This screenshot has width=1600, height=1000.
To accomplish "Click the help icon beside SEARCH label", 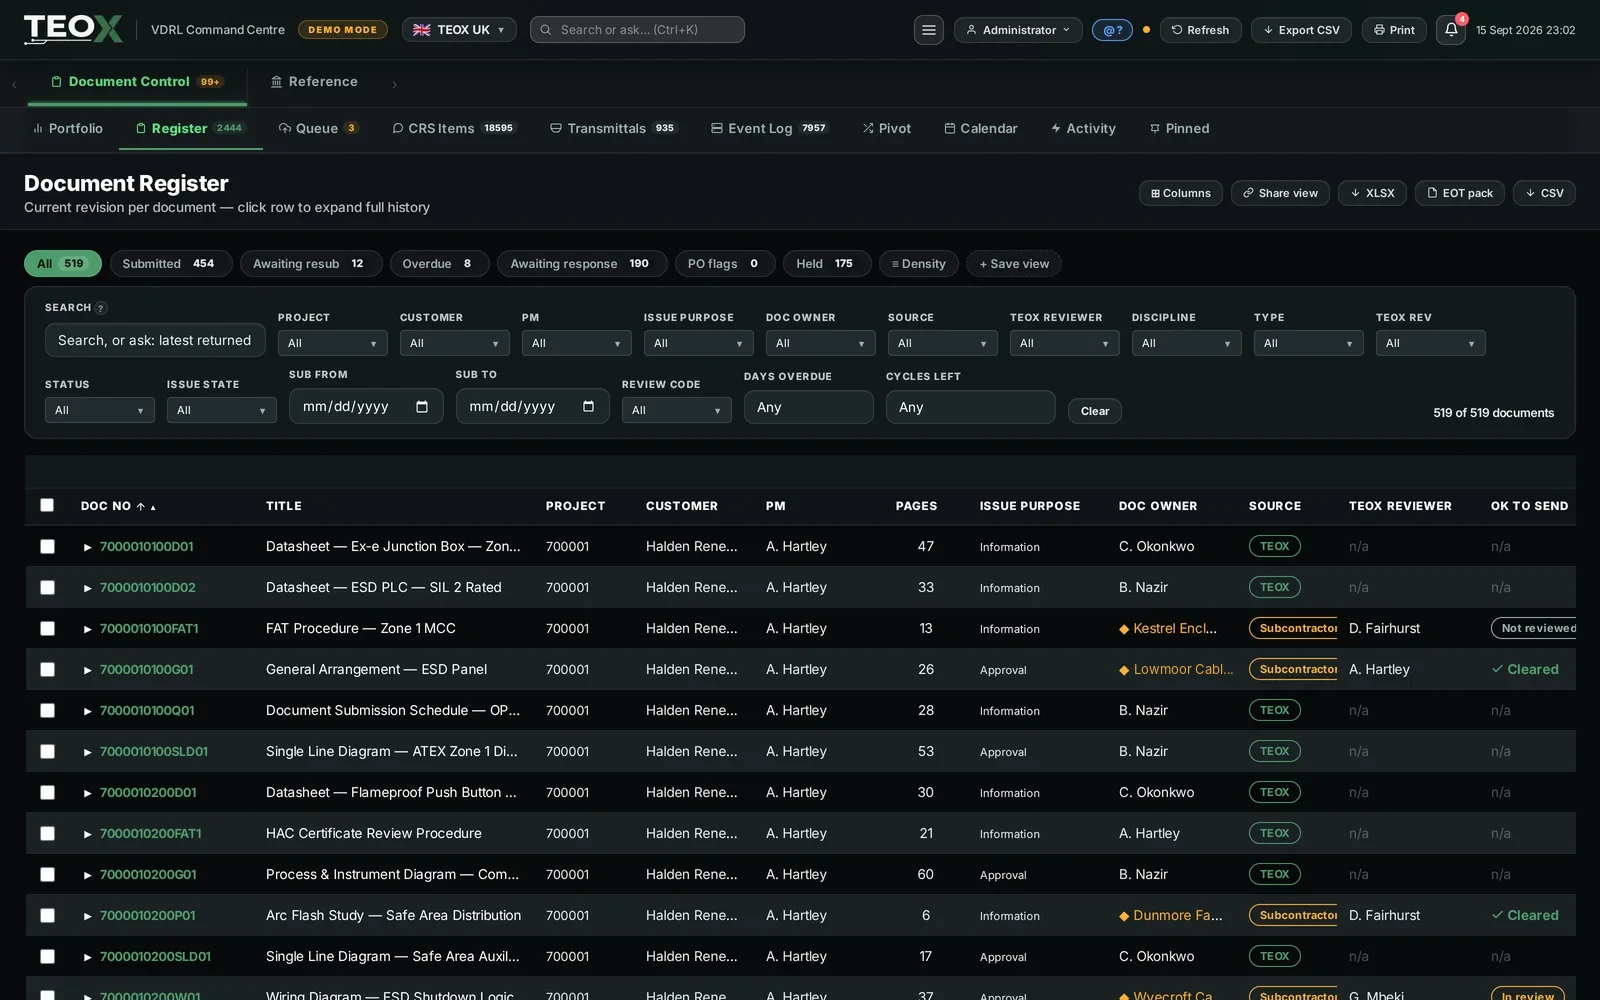I will (x=101, y=308).
